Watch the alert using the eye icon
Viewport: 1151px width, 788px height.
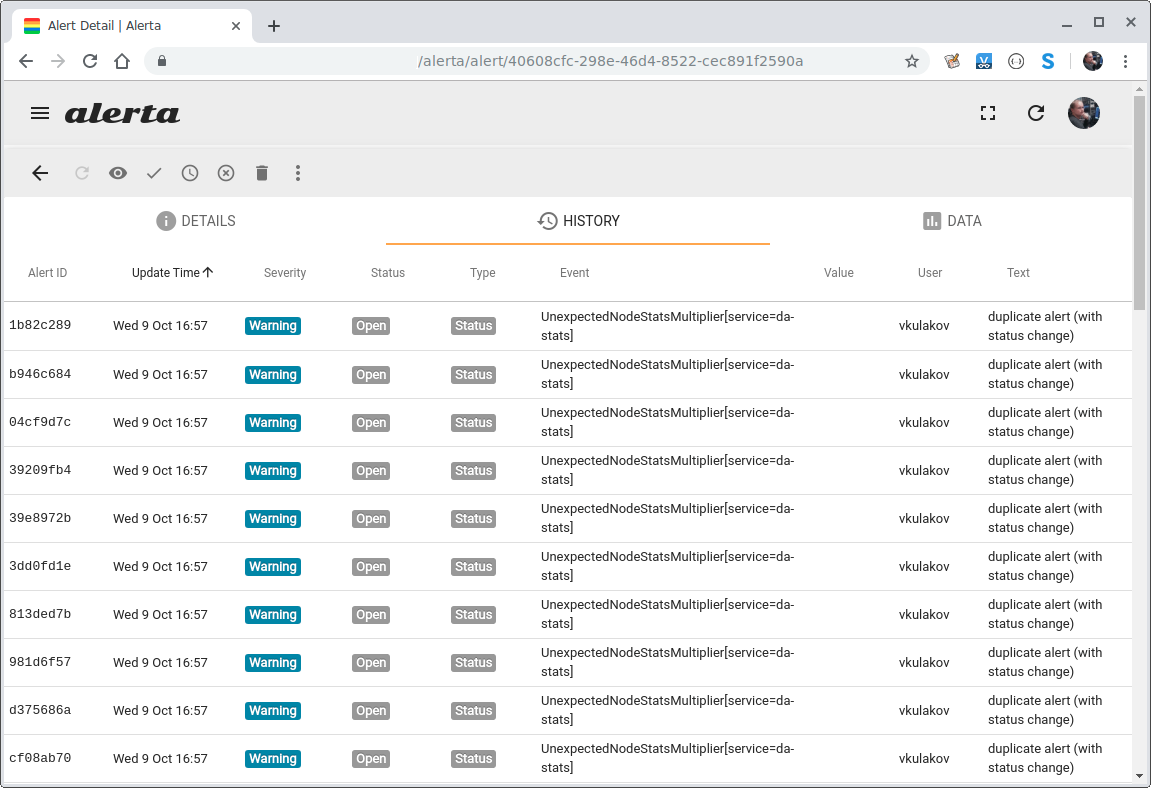[x=118, y=173]
